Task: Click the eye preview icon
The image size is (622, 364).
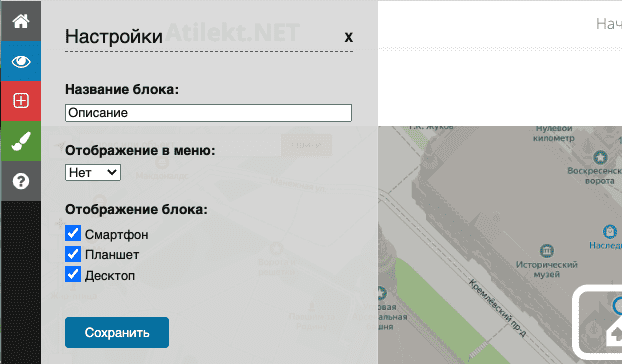Action: point(21,61)
